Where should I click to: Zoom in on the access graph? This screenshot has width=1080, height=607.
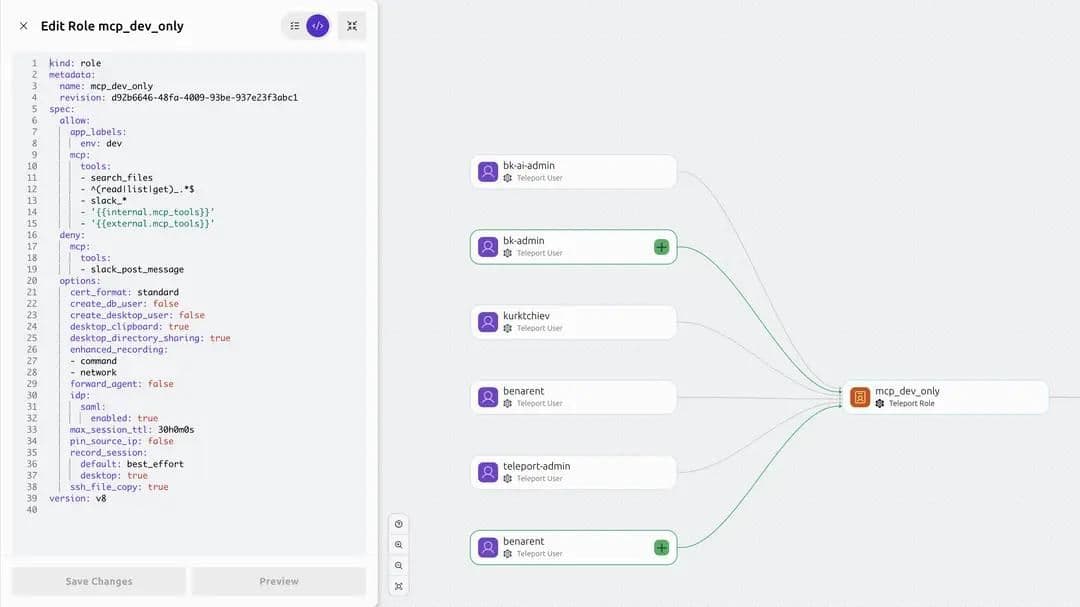(398, 544)
